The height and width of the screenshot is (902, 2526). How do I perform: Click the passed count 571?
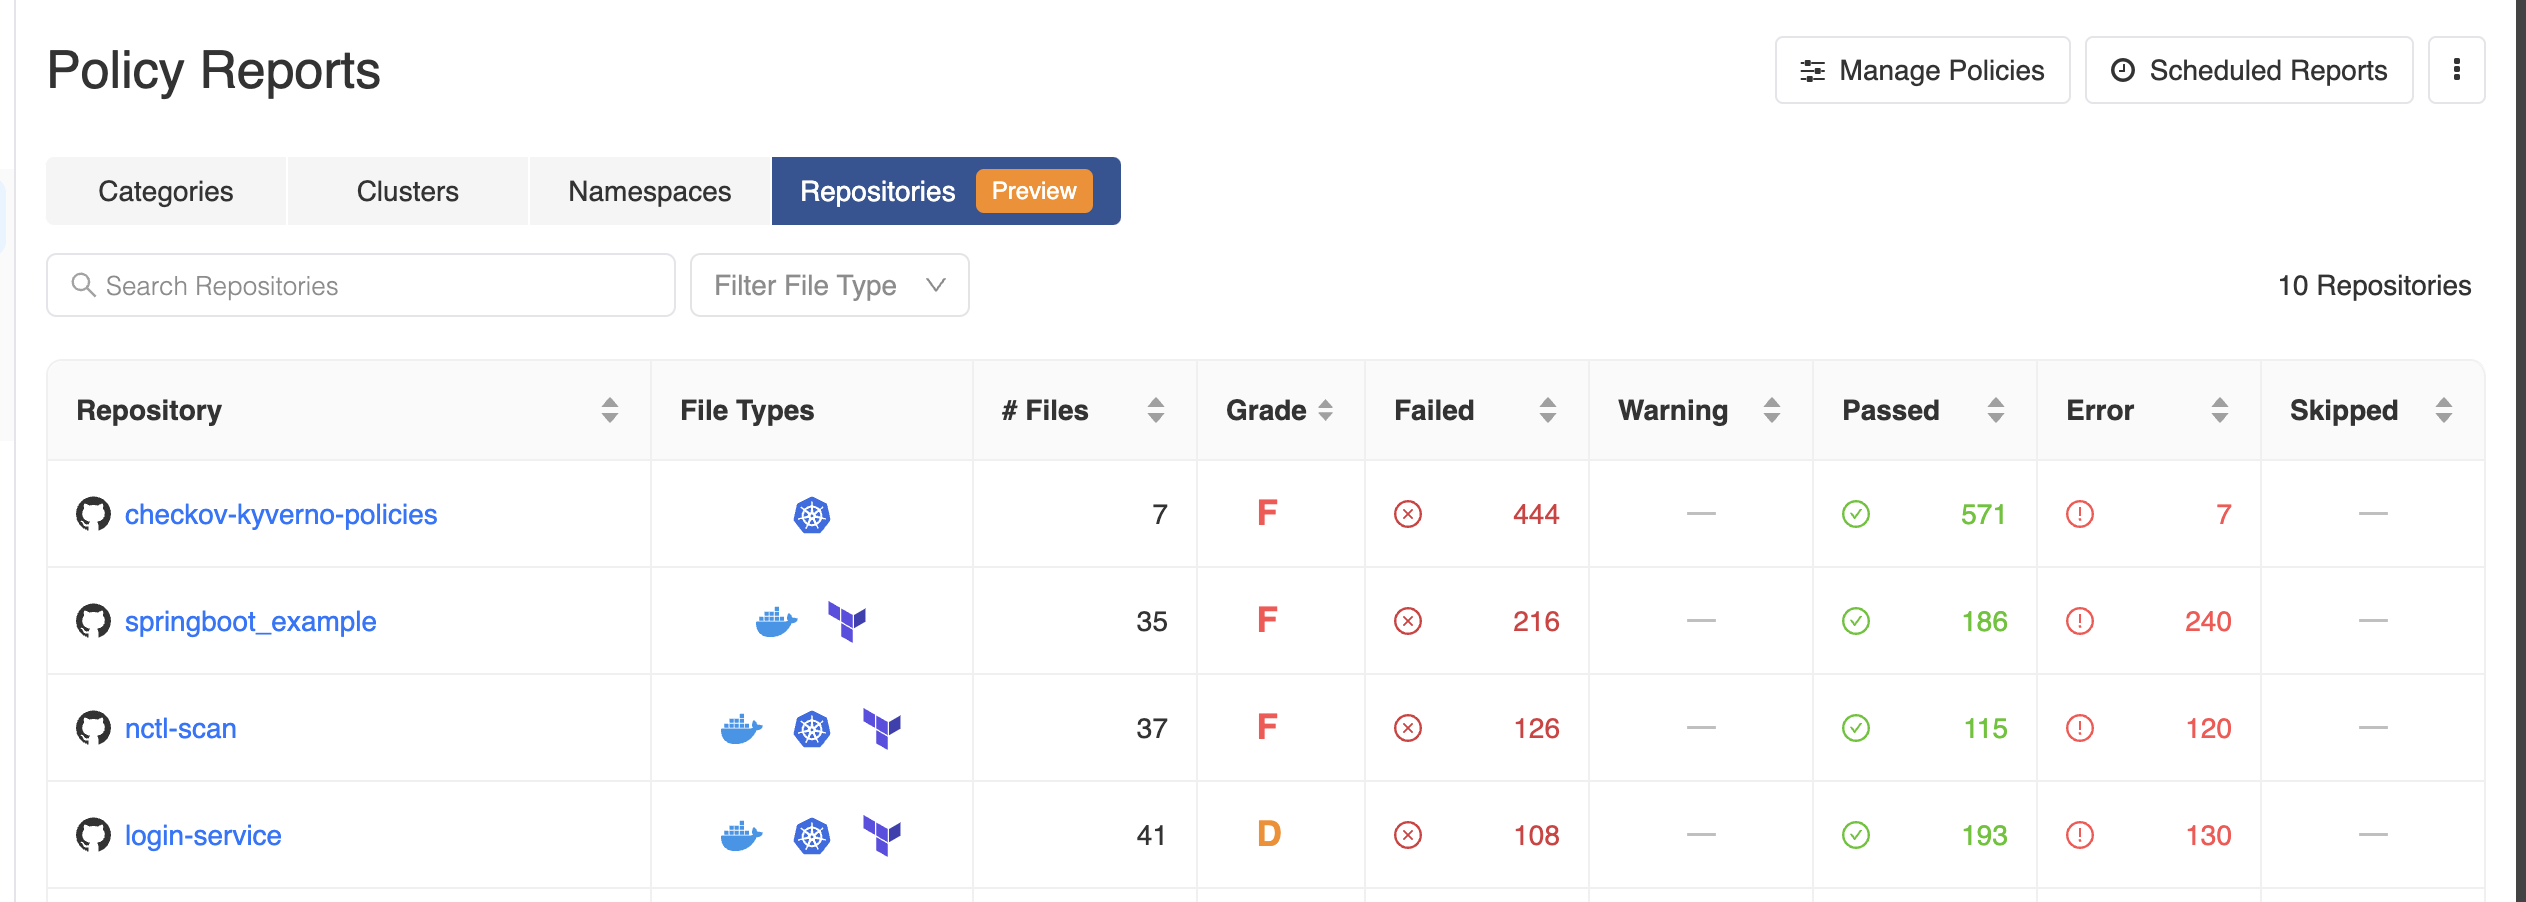(1984, 514)
